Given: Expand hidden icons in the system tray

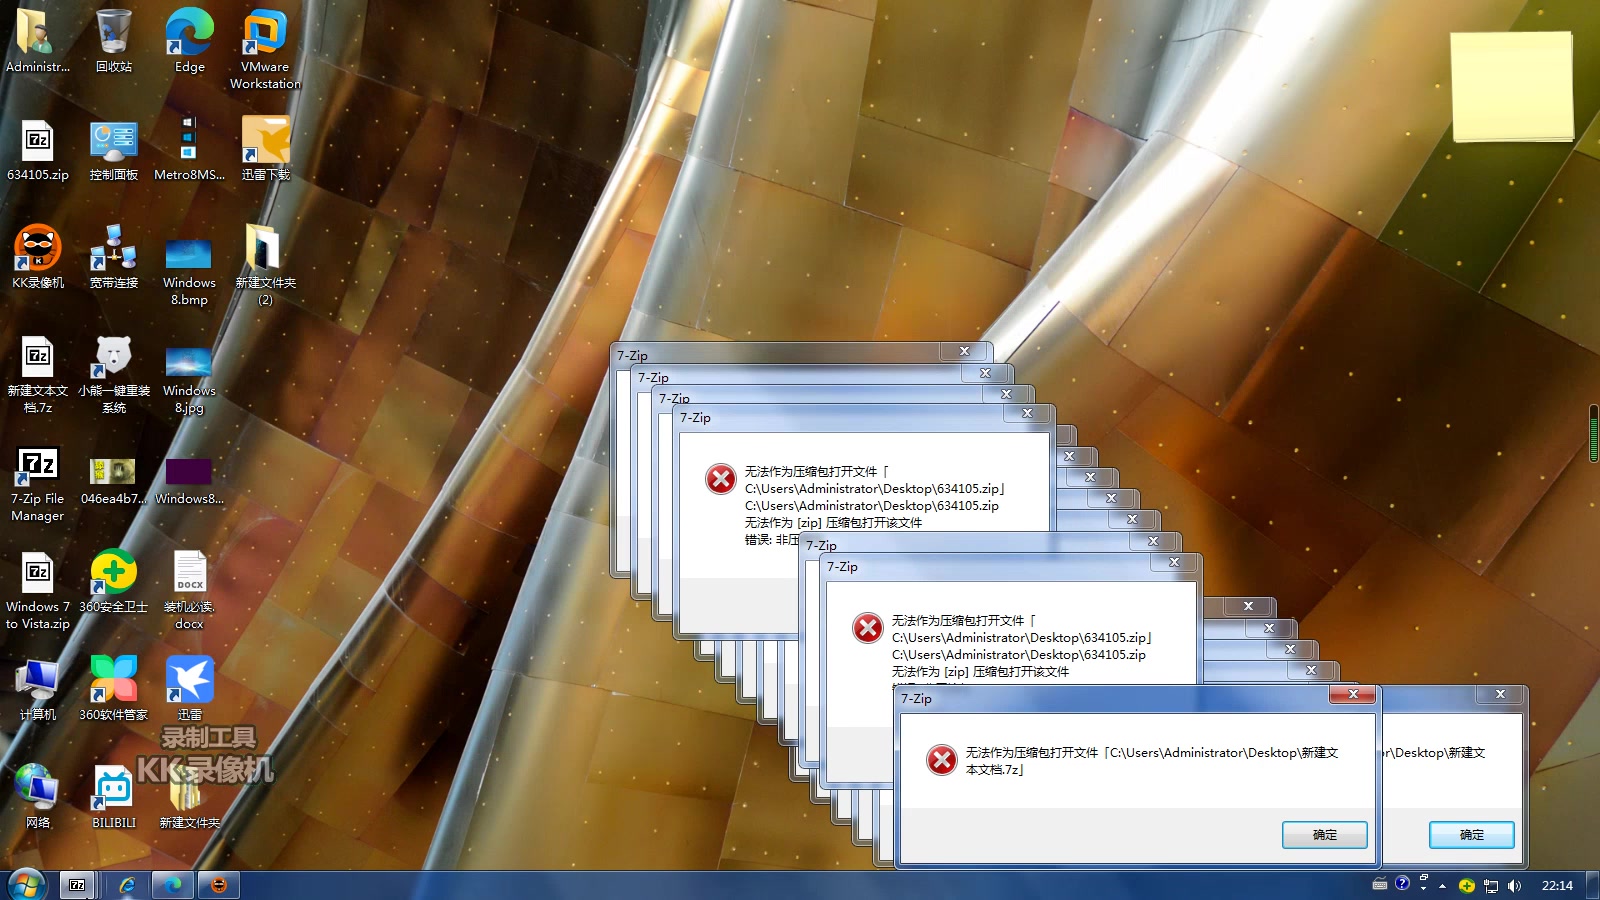Looking at the screenshot, I should click(1443, 886).
